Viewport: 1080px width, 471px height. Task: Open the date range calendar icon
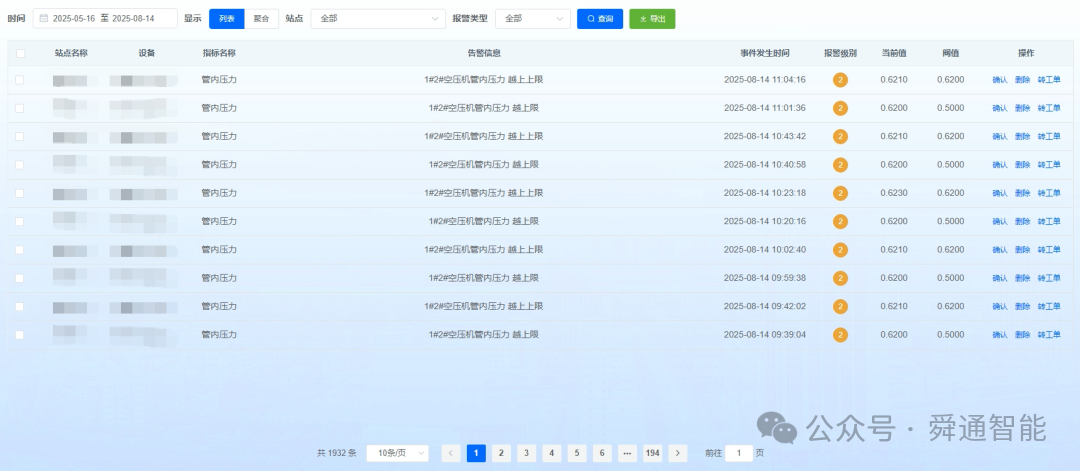click(44, 19)
